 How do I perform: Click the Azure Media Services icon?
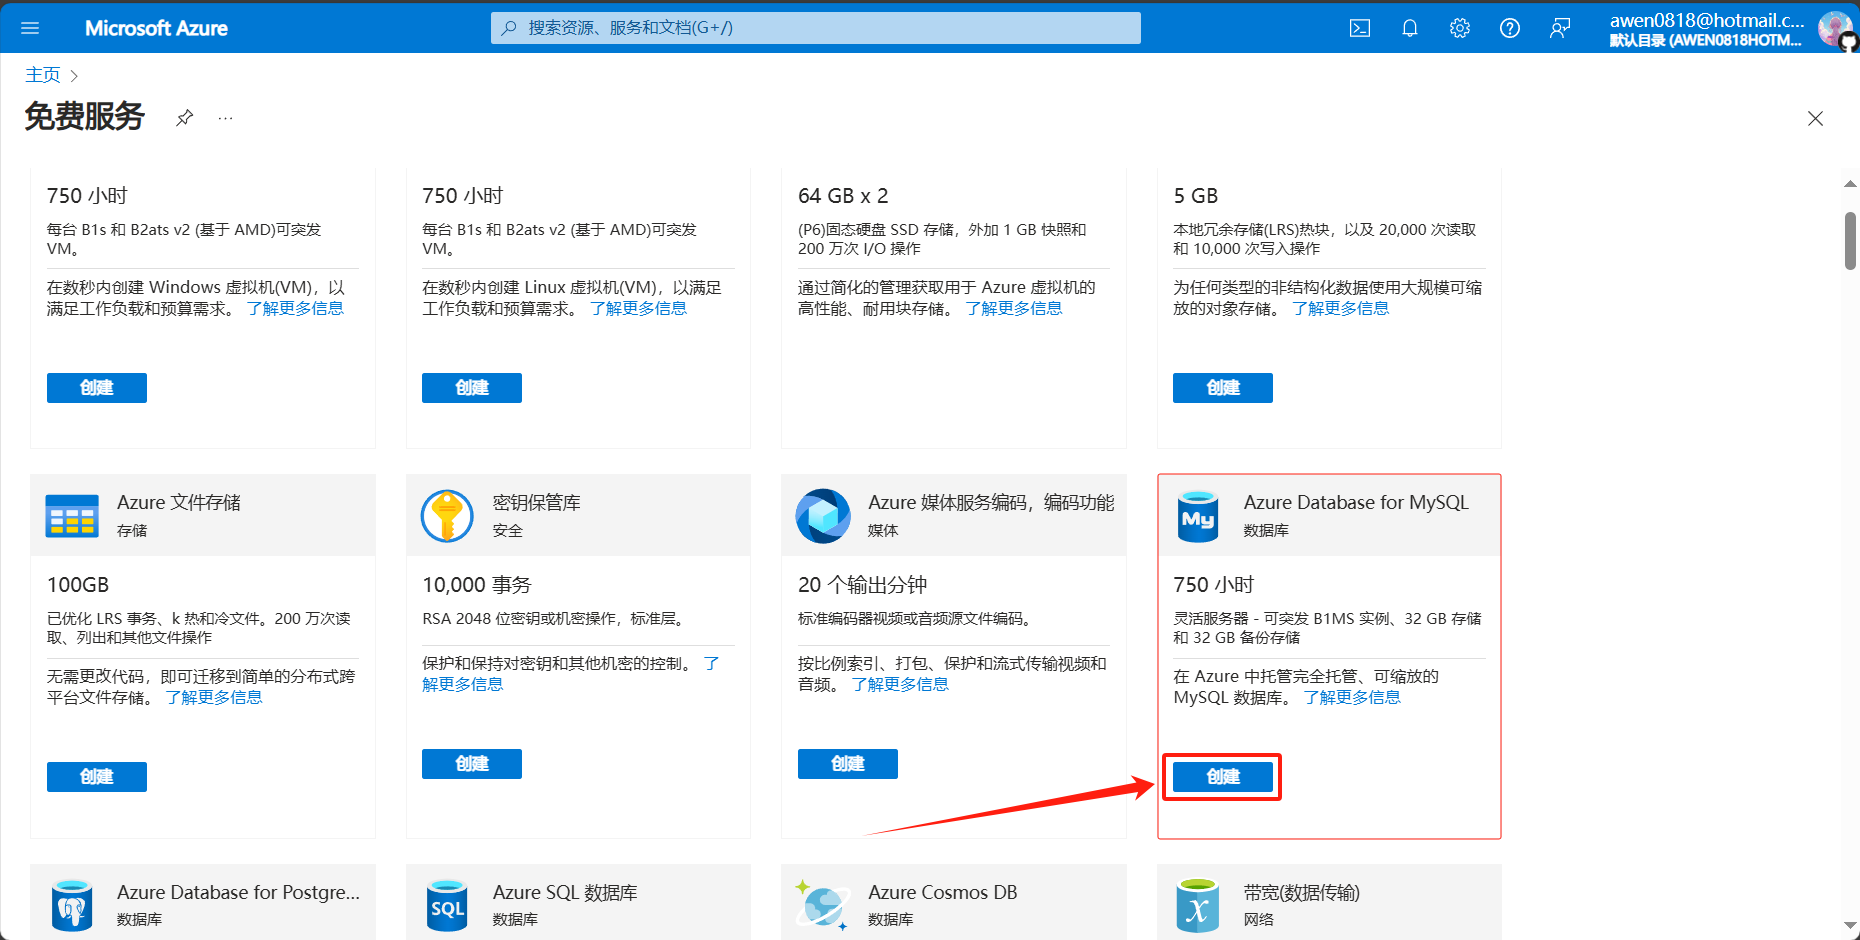click(x=823, y=516)
